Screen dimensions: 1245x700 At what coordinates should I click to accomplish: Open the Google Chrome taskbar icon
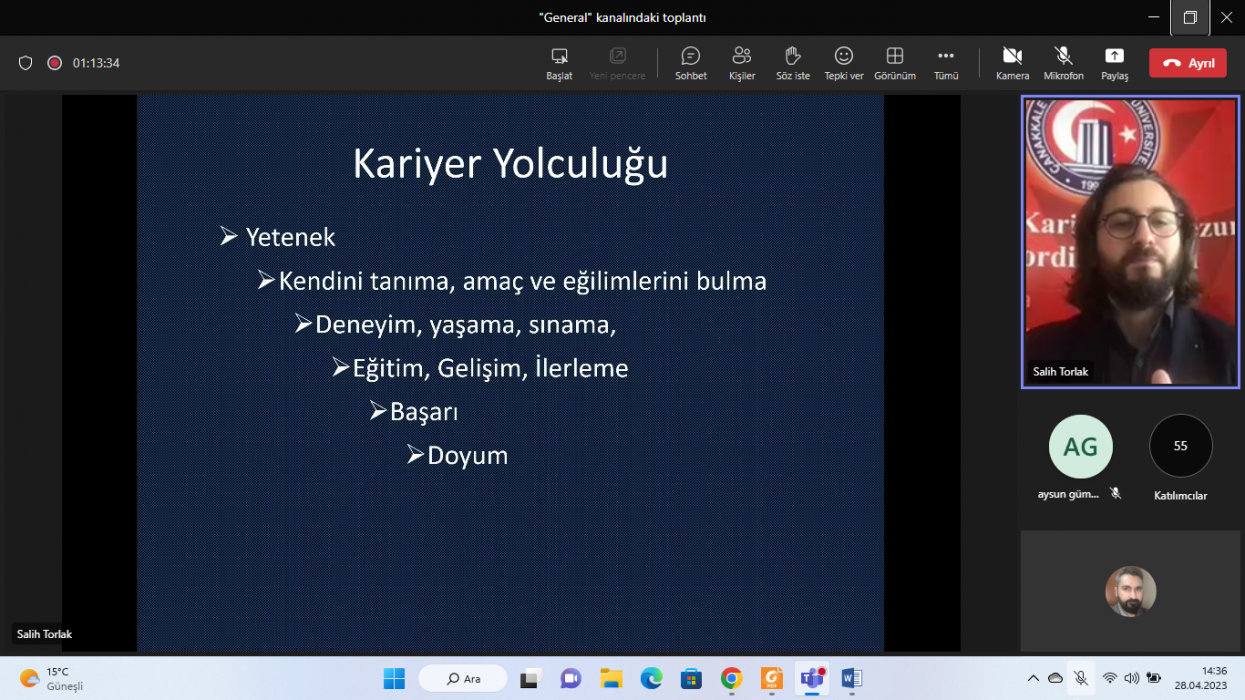731,679
